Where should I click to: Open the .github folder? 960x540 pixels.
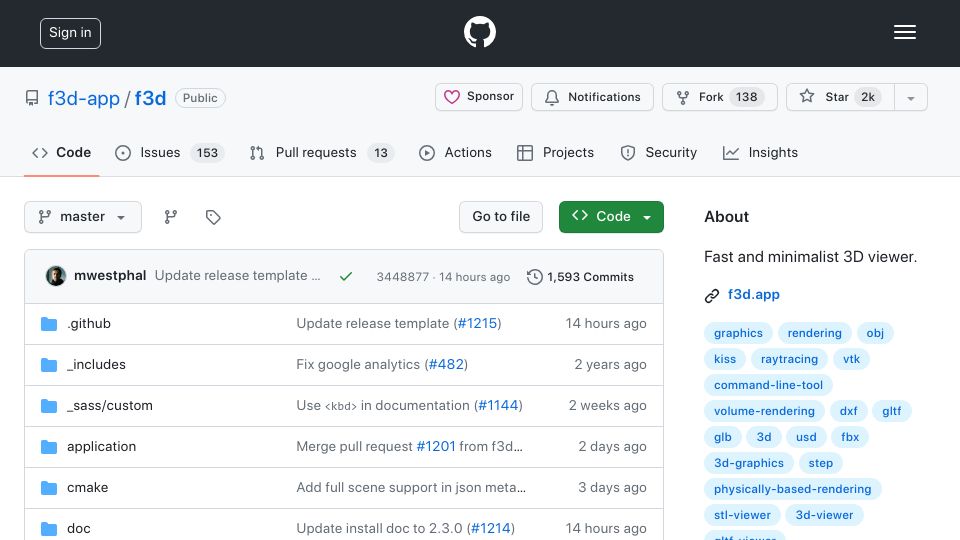point(89,323)
